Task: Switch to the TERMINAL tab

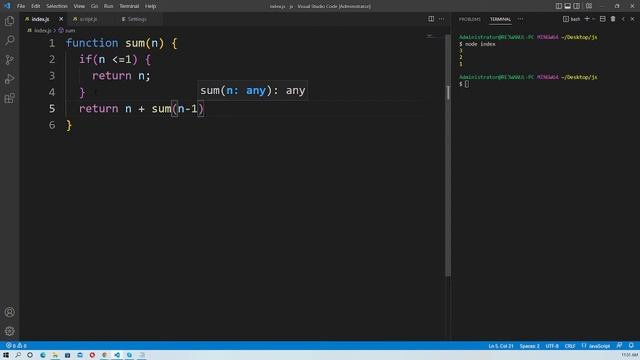Action: click(500, 19)
